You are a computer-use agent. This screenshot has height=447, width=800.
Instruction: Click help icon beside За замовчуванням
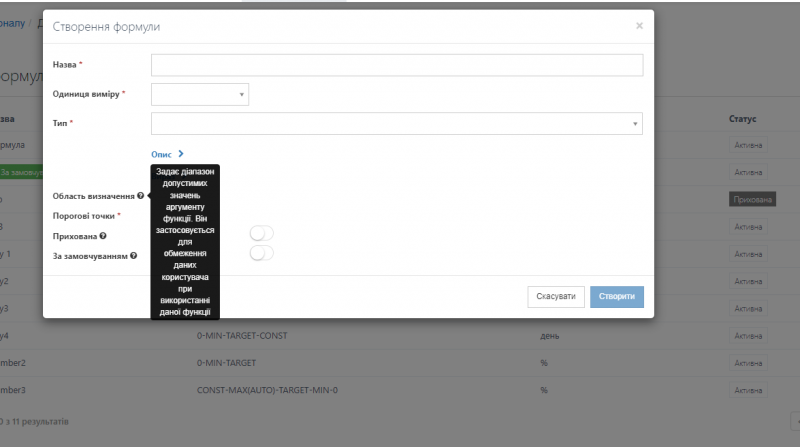click(134, 256)
